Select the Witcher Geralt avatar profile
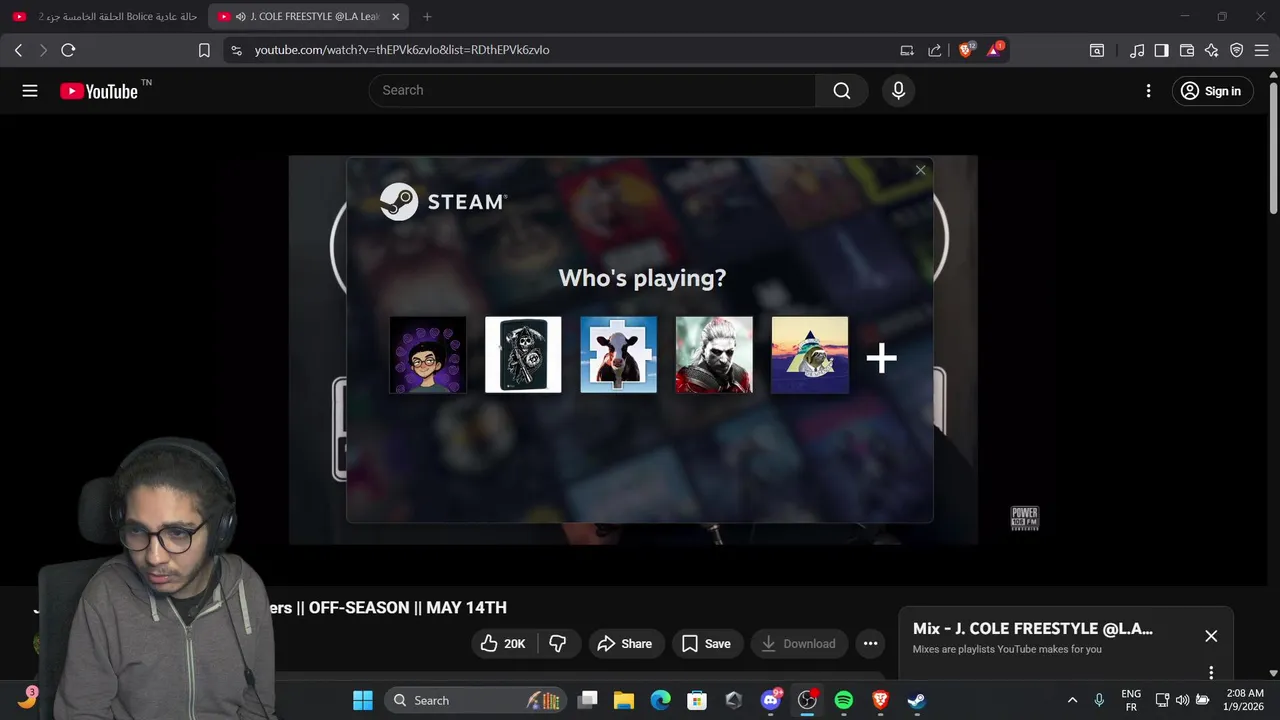1280x720 pixels. (x=714, y=355)
